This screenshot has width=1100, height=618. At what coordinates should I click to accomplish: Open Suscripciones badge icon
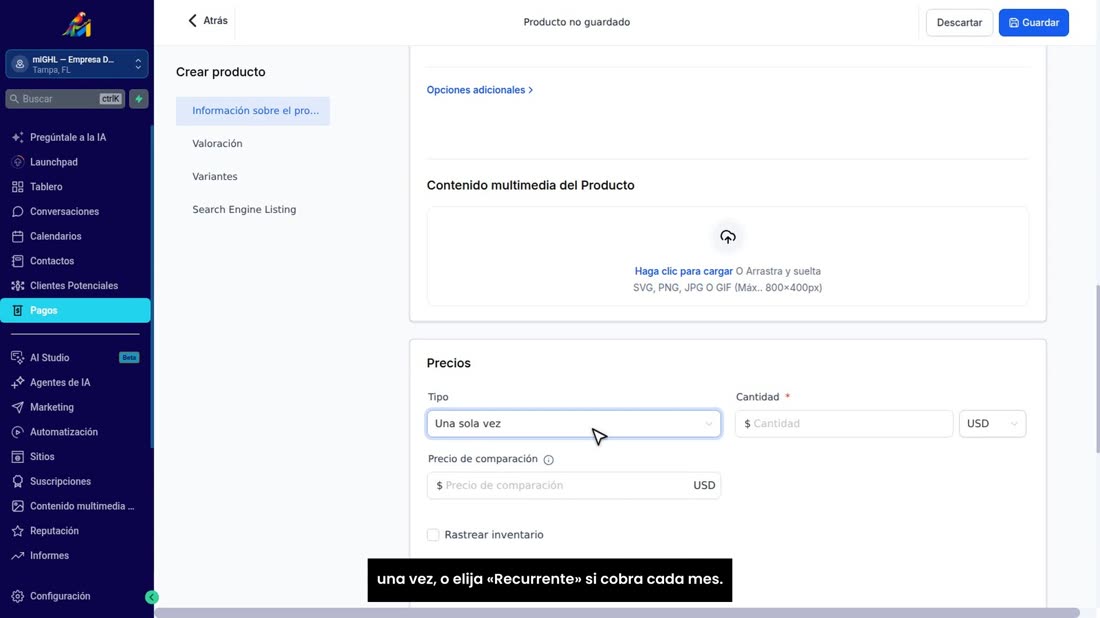(18, 481)
